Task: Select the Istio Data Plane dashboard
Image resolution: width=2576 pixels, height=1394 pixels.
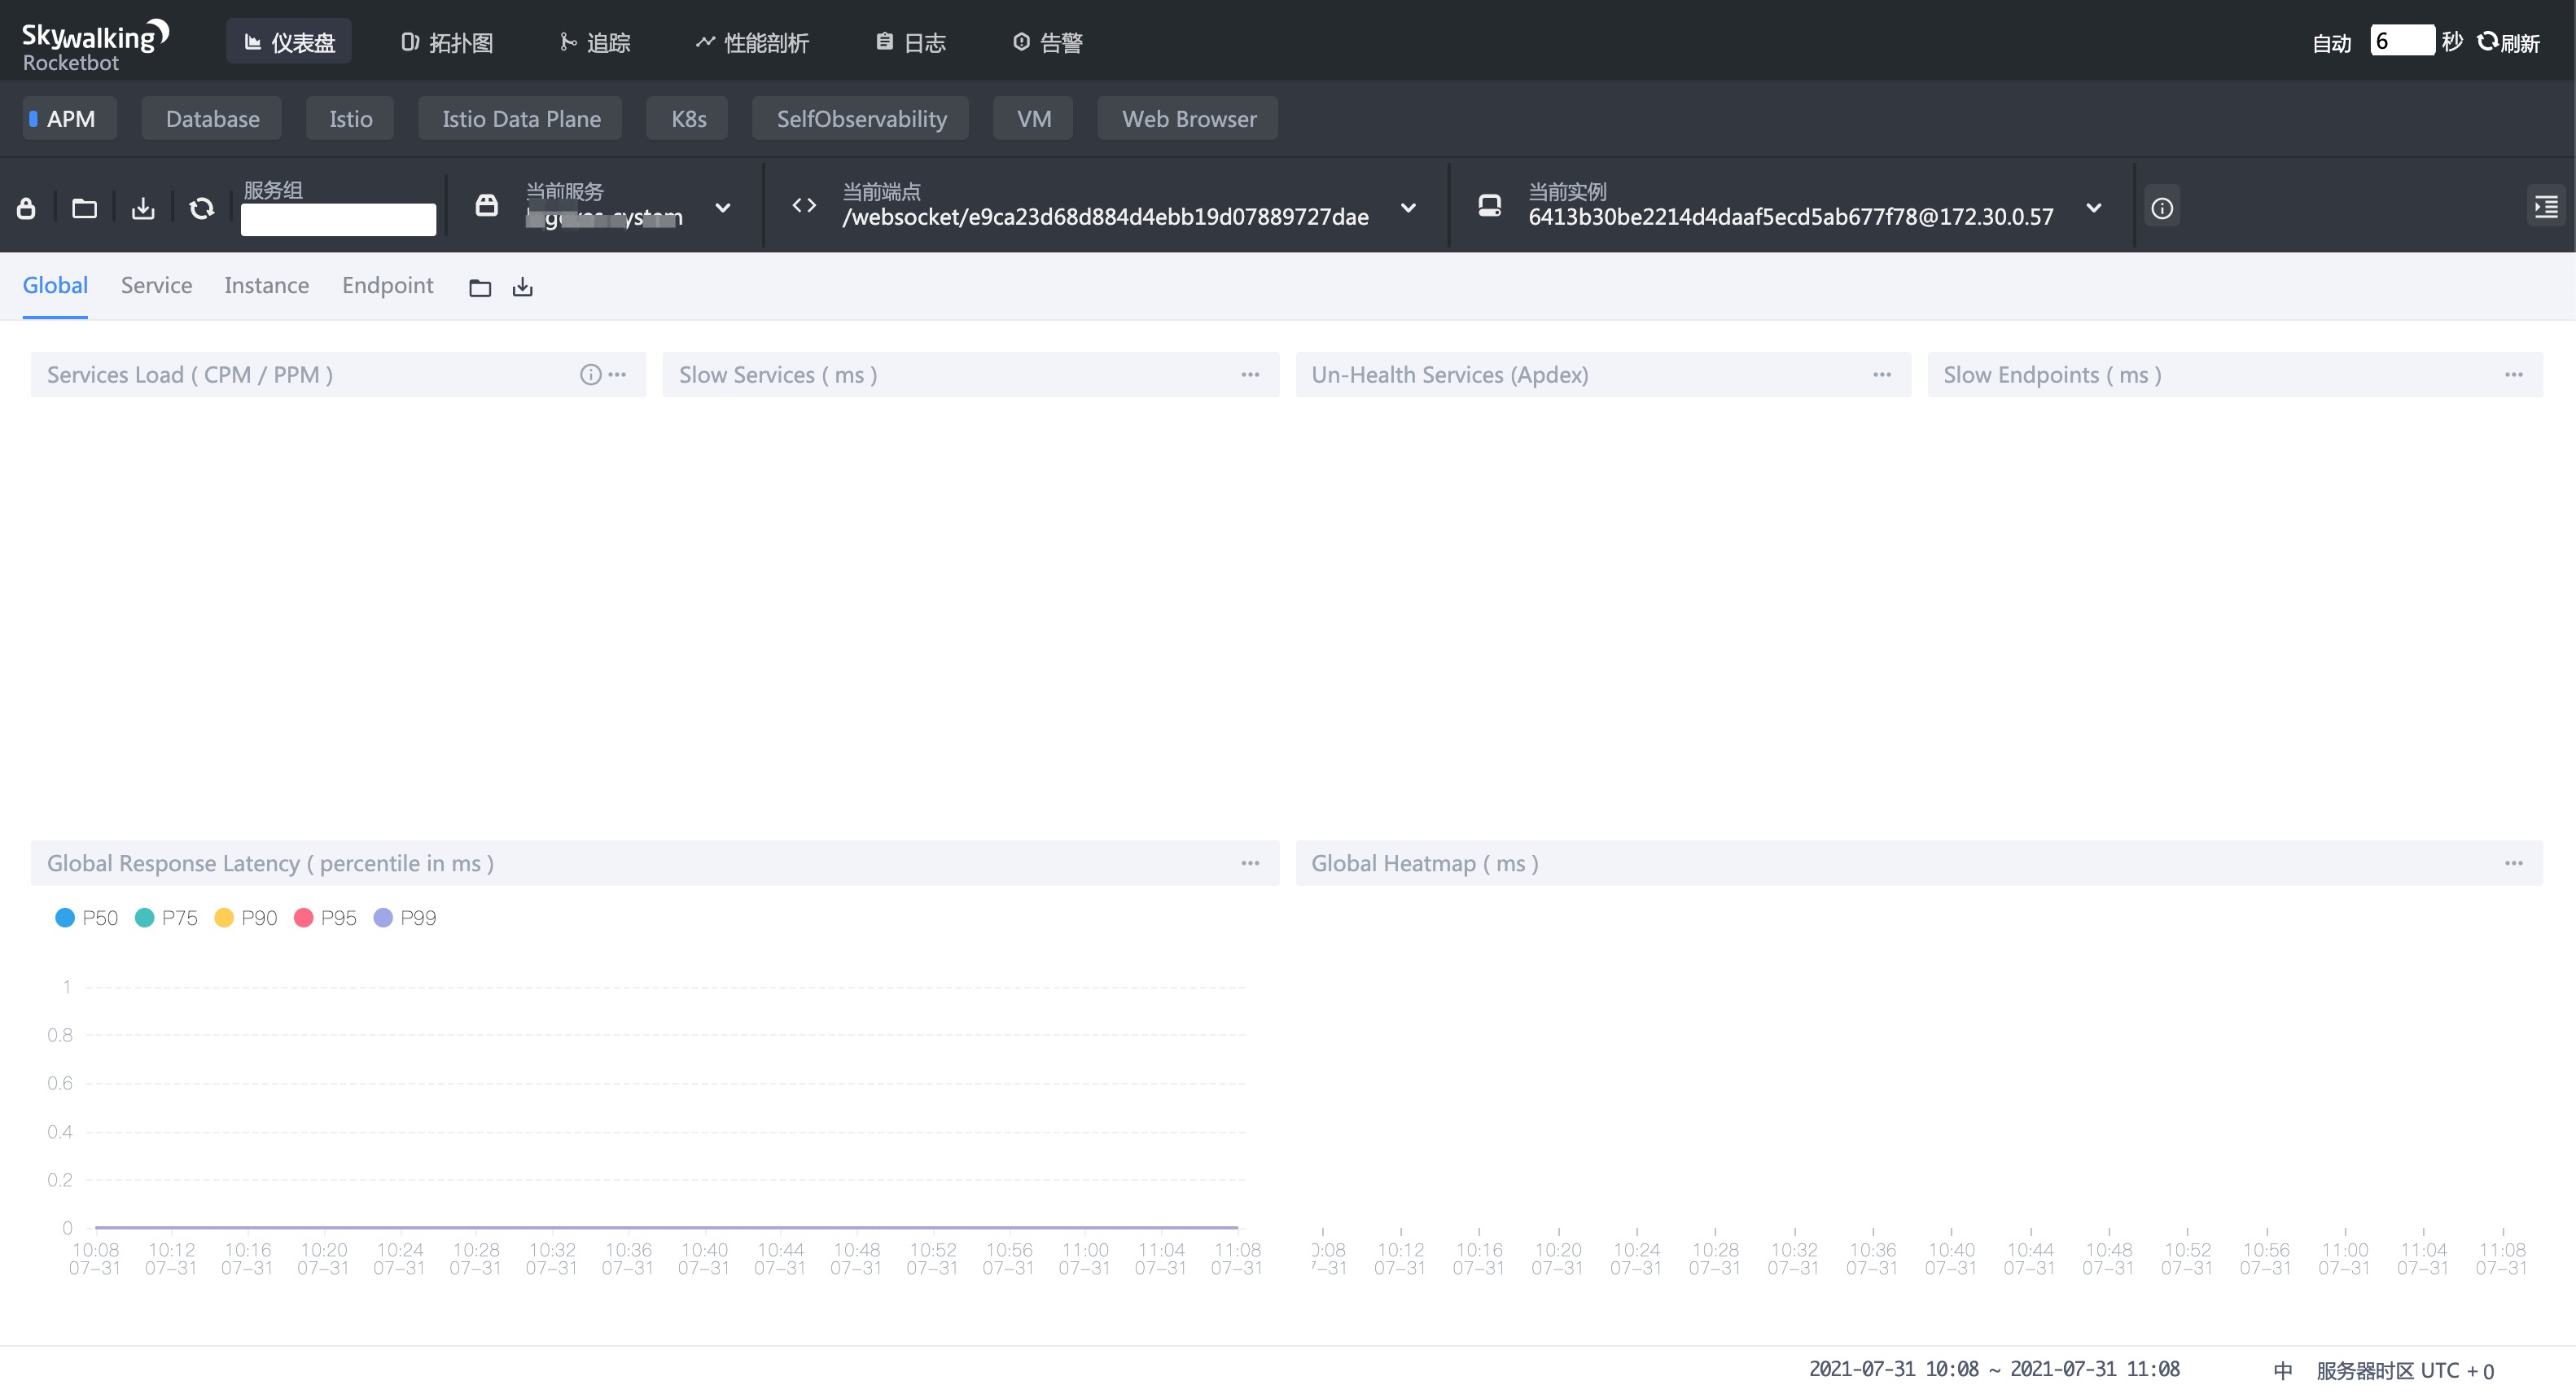Action: point(520,119)
